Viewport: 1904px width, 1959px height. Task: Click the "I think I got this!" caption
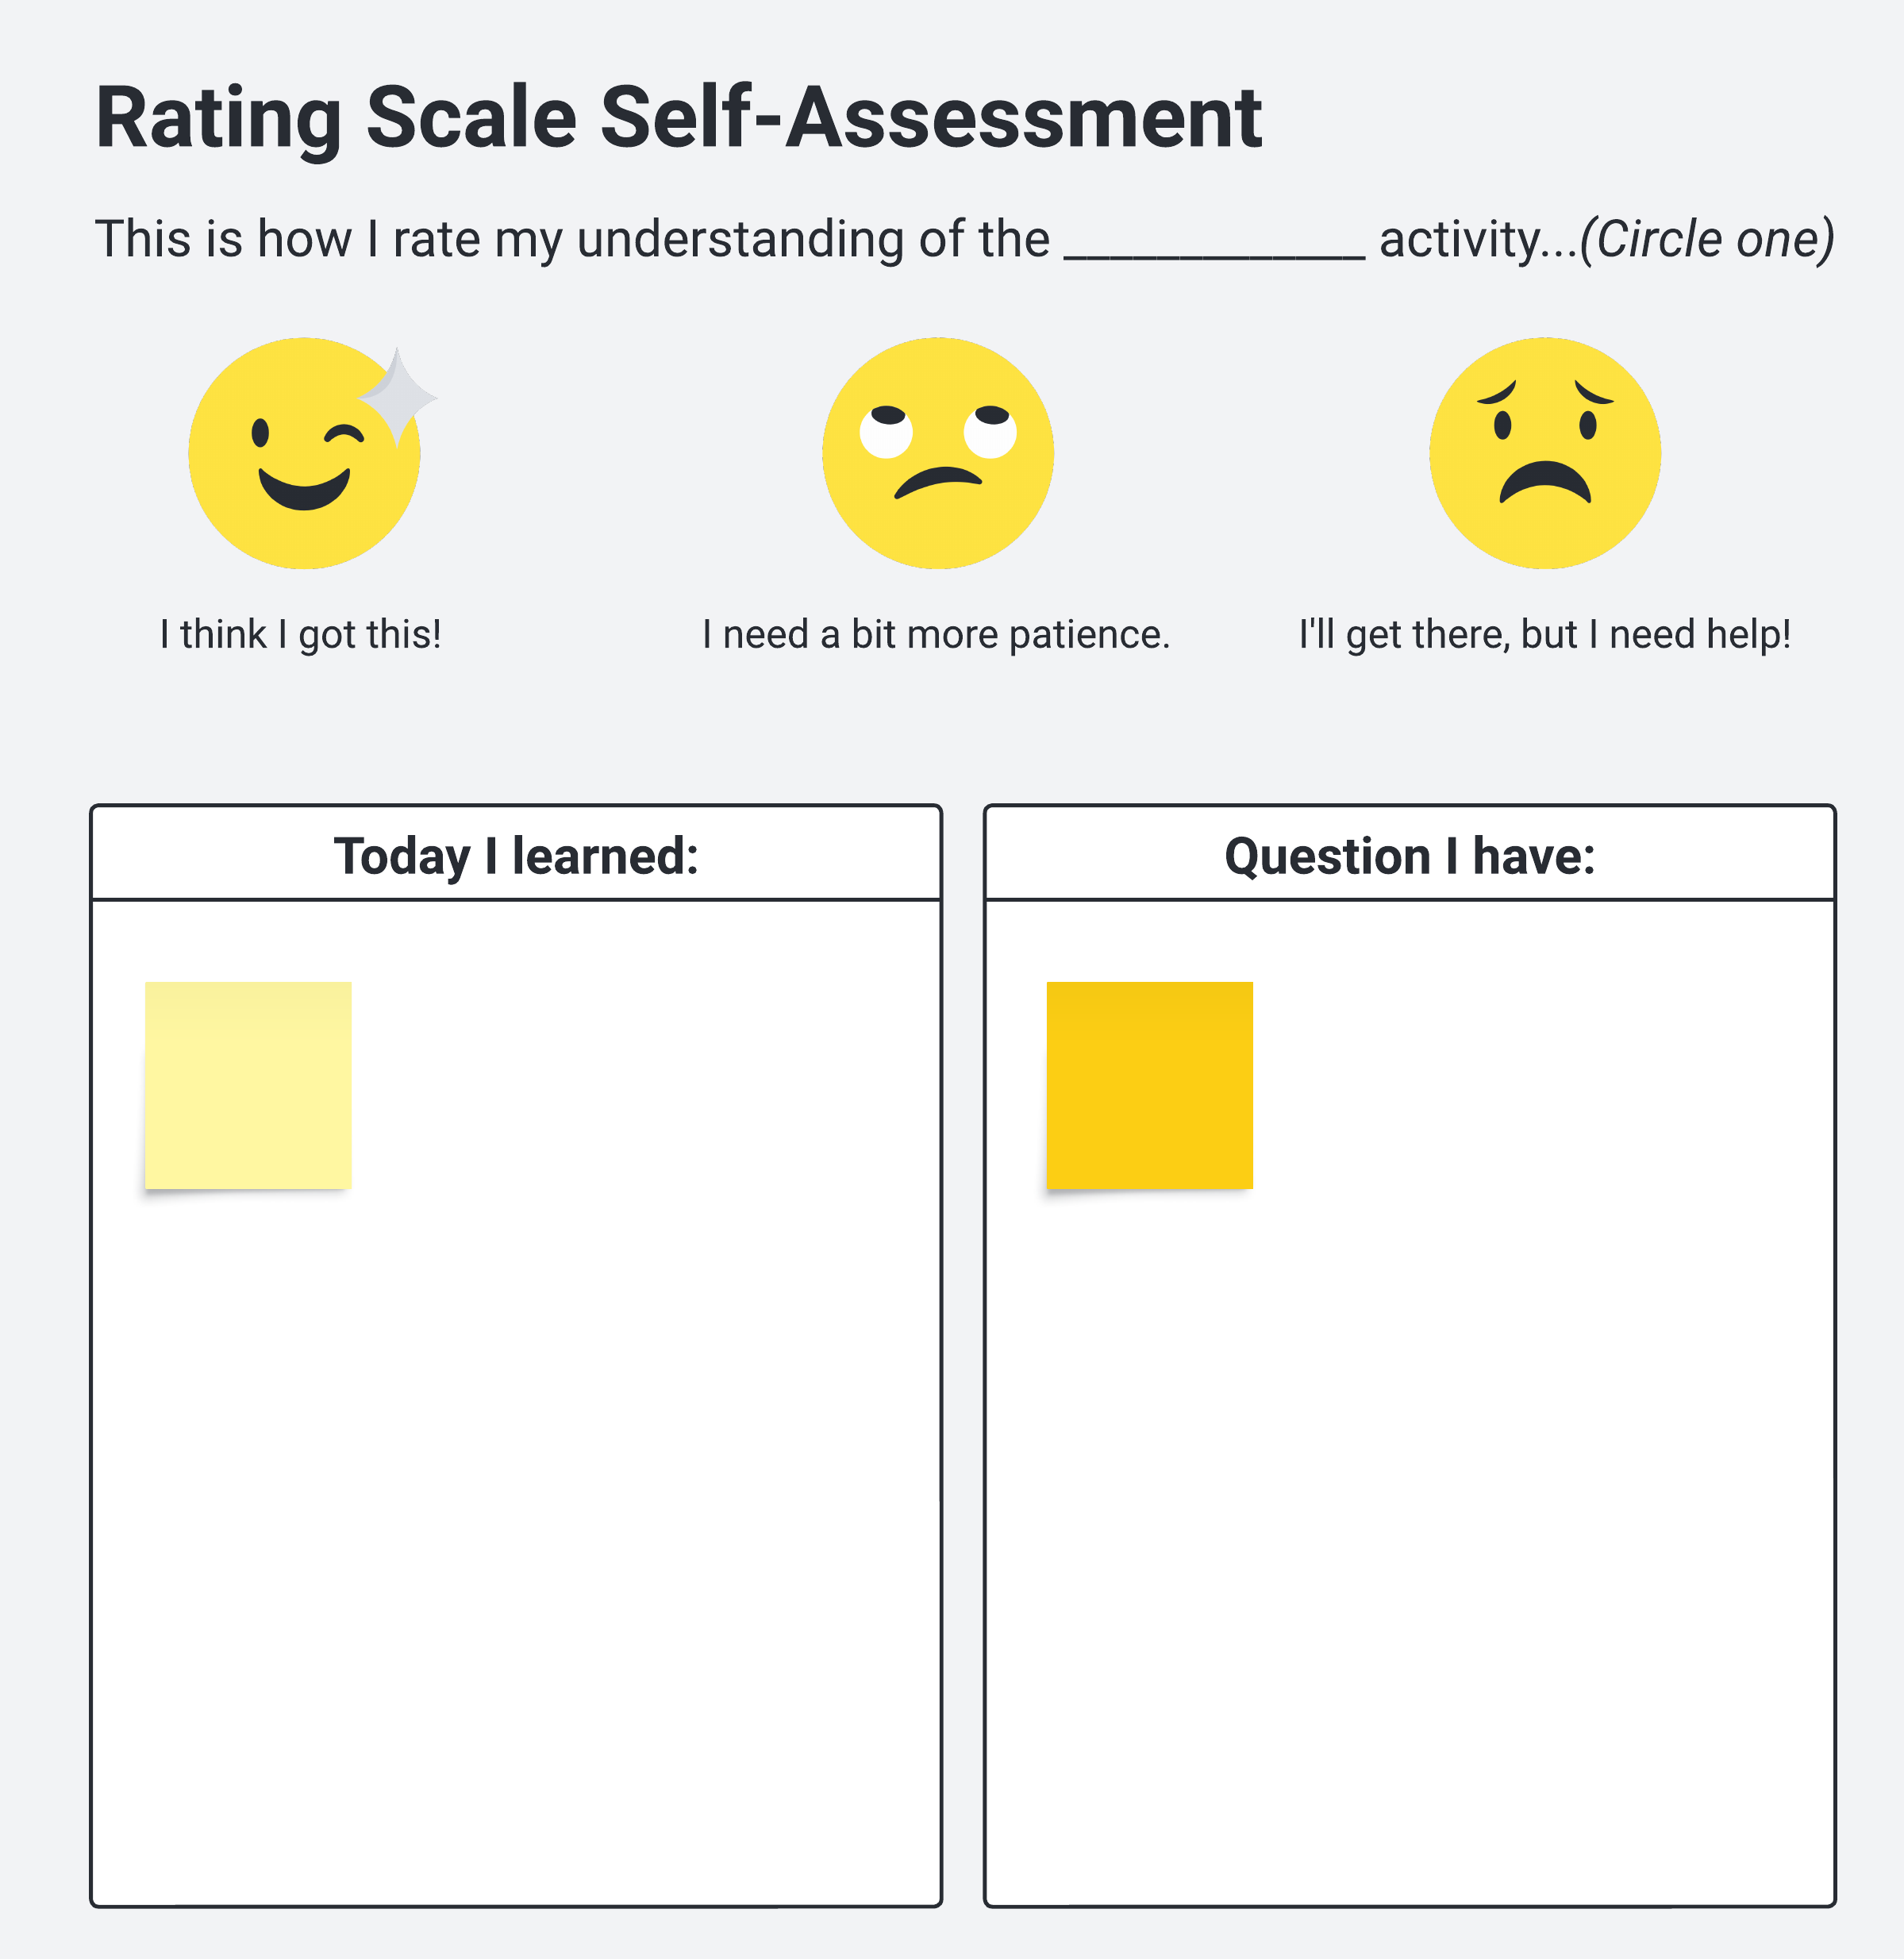[300, 634]
